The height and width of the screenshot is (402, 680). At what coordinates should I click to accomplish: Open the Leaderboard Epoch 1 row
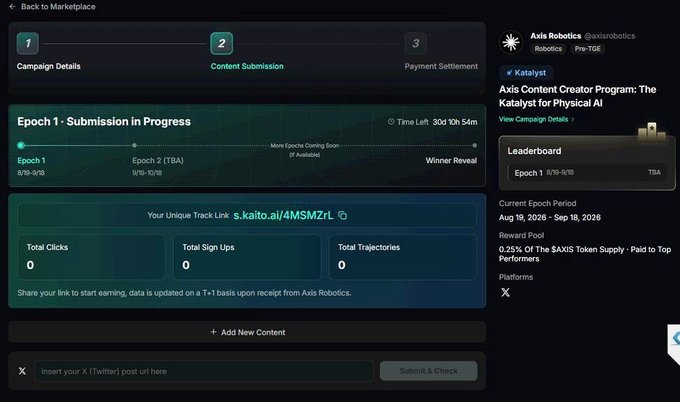587,173
